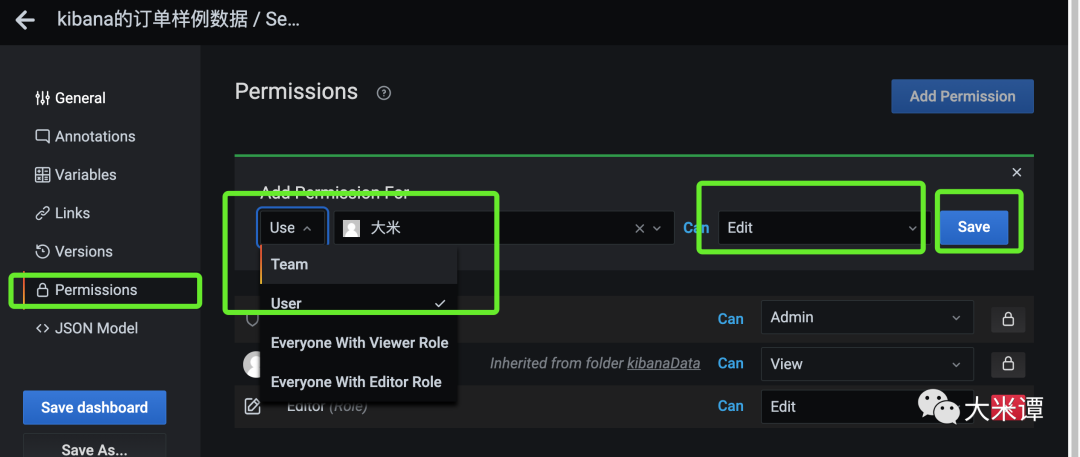This screenshot has height=457, width=1080.
Task: Clear the selected user 大米
Action: (x=640, y=228)
